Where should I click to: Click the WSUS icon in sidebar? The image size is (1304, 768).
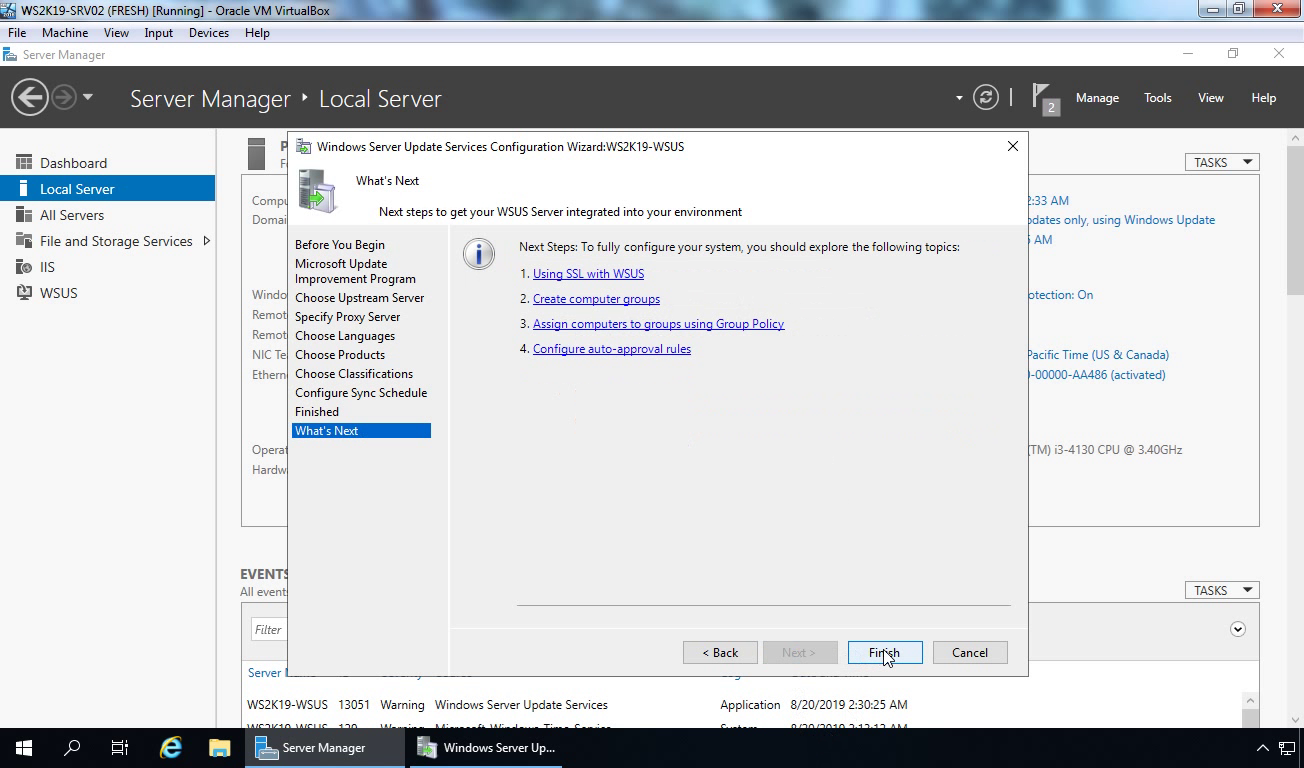pyautogui.click(x=23, y=292)
